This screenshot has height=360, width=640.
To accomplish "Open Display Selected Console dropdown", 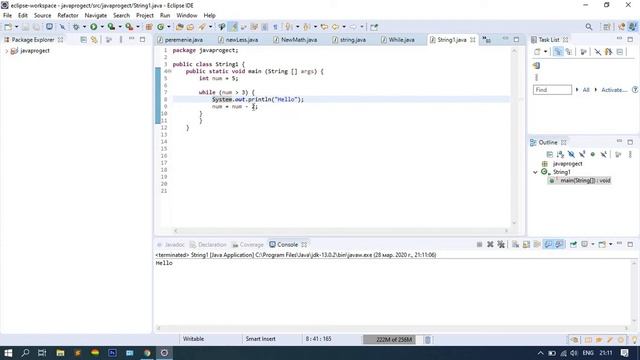I will [593, 244].
